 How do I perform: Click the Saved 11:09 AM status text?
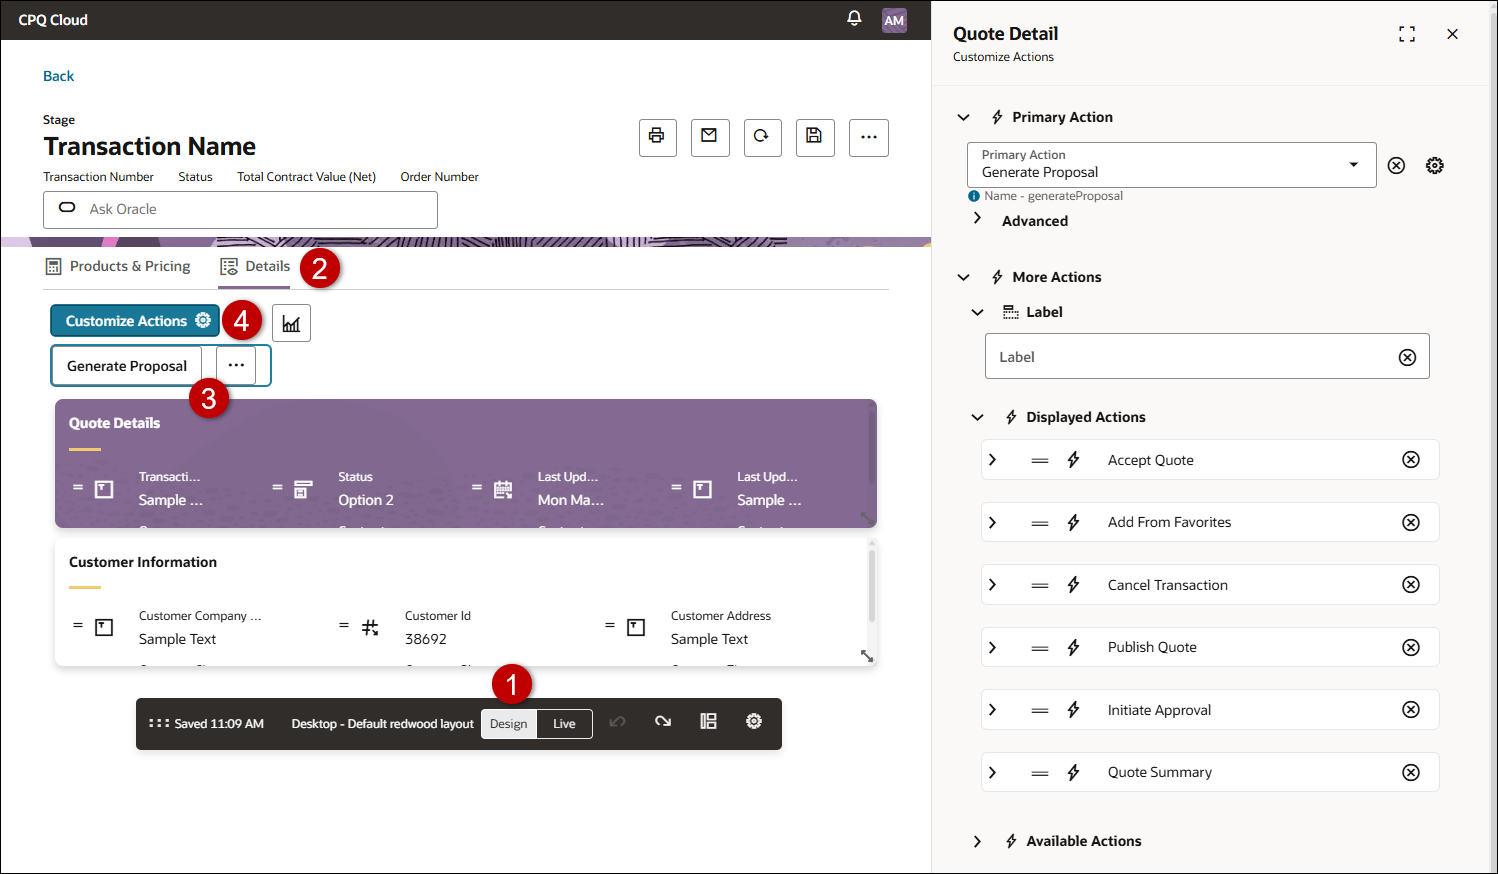click(219, 724)
